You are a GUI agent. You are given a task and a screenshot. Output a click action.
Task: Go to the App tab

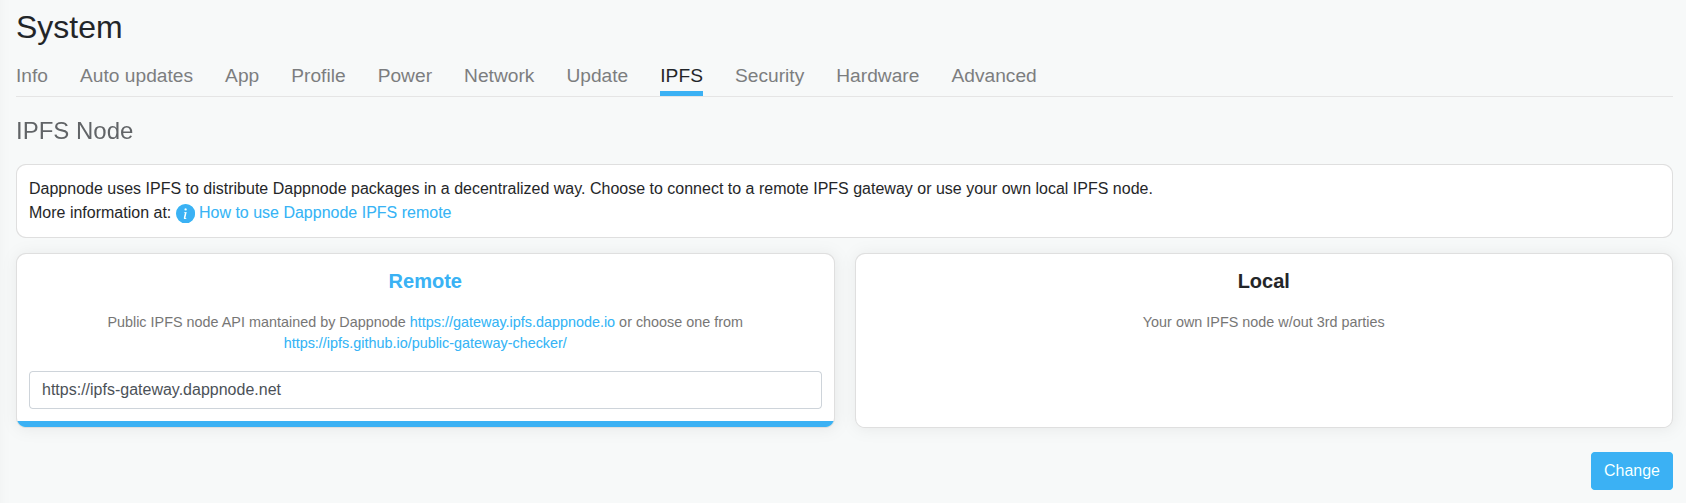[x=242, y=76]
